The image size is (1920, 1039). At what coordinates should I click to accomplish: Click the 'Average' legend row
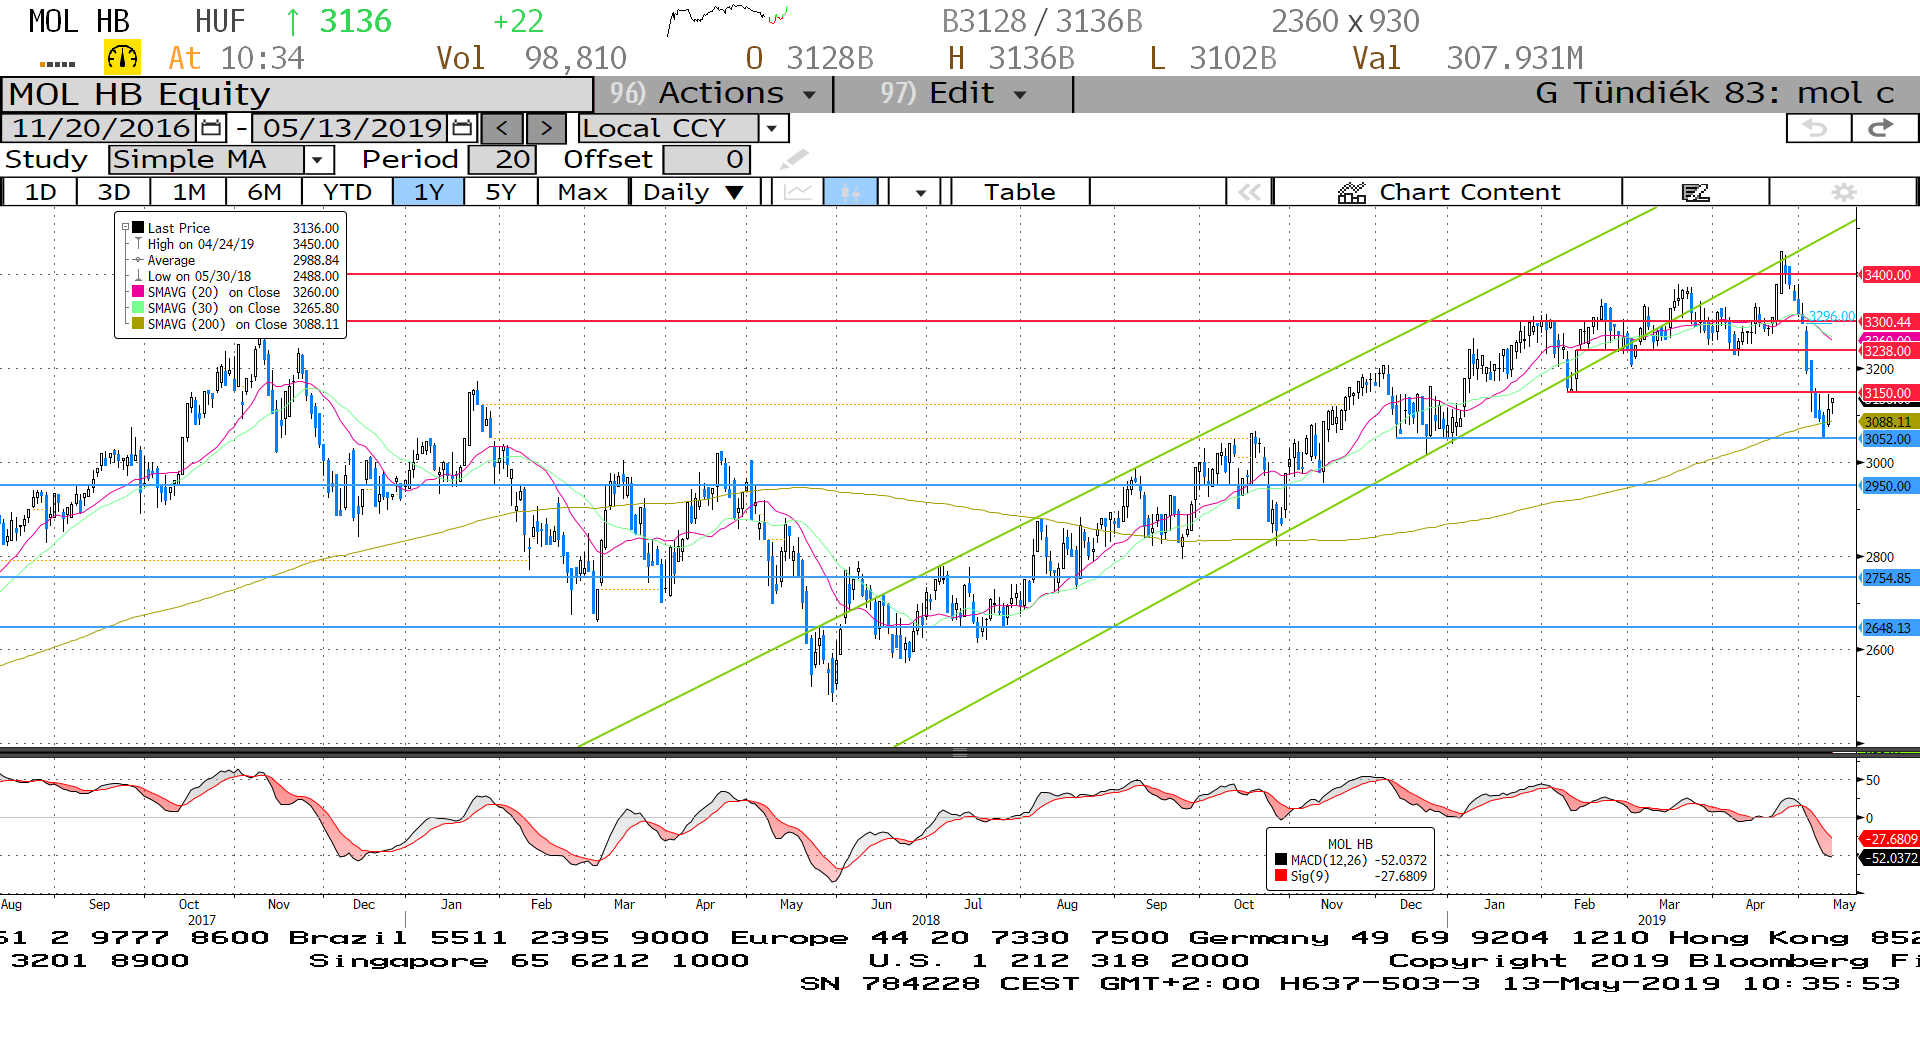pyautogui.click(x=236, y=260)
